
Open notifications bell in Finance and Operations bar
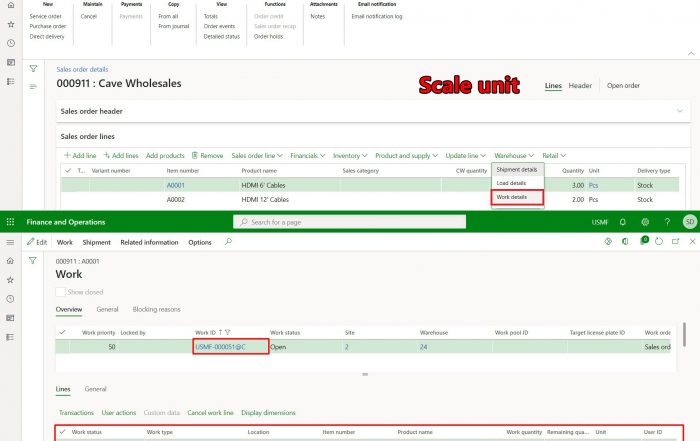tap(623, 222)
